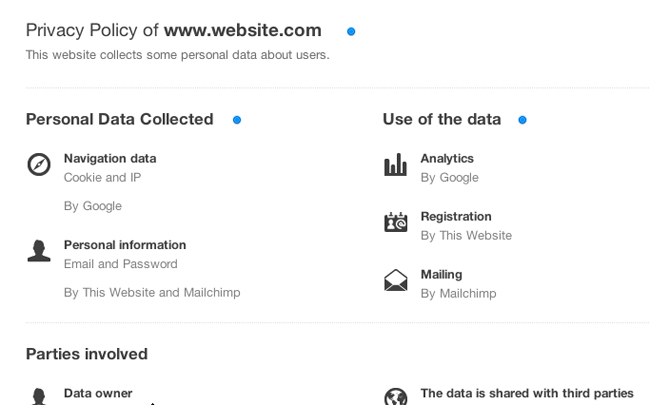The width and height of the screenshot is (650, 405).
Task: Click the Personal information silhouette icon
Action: coord(39,250)
